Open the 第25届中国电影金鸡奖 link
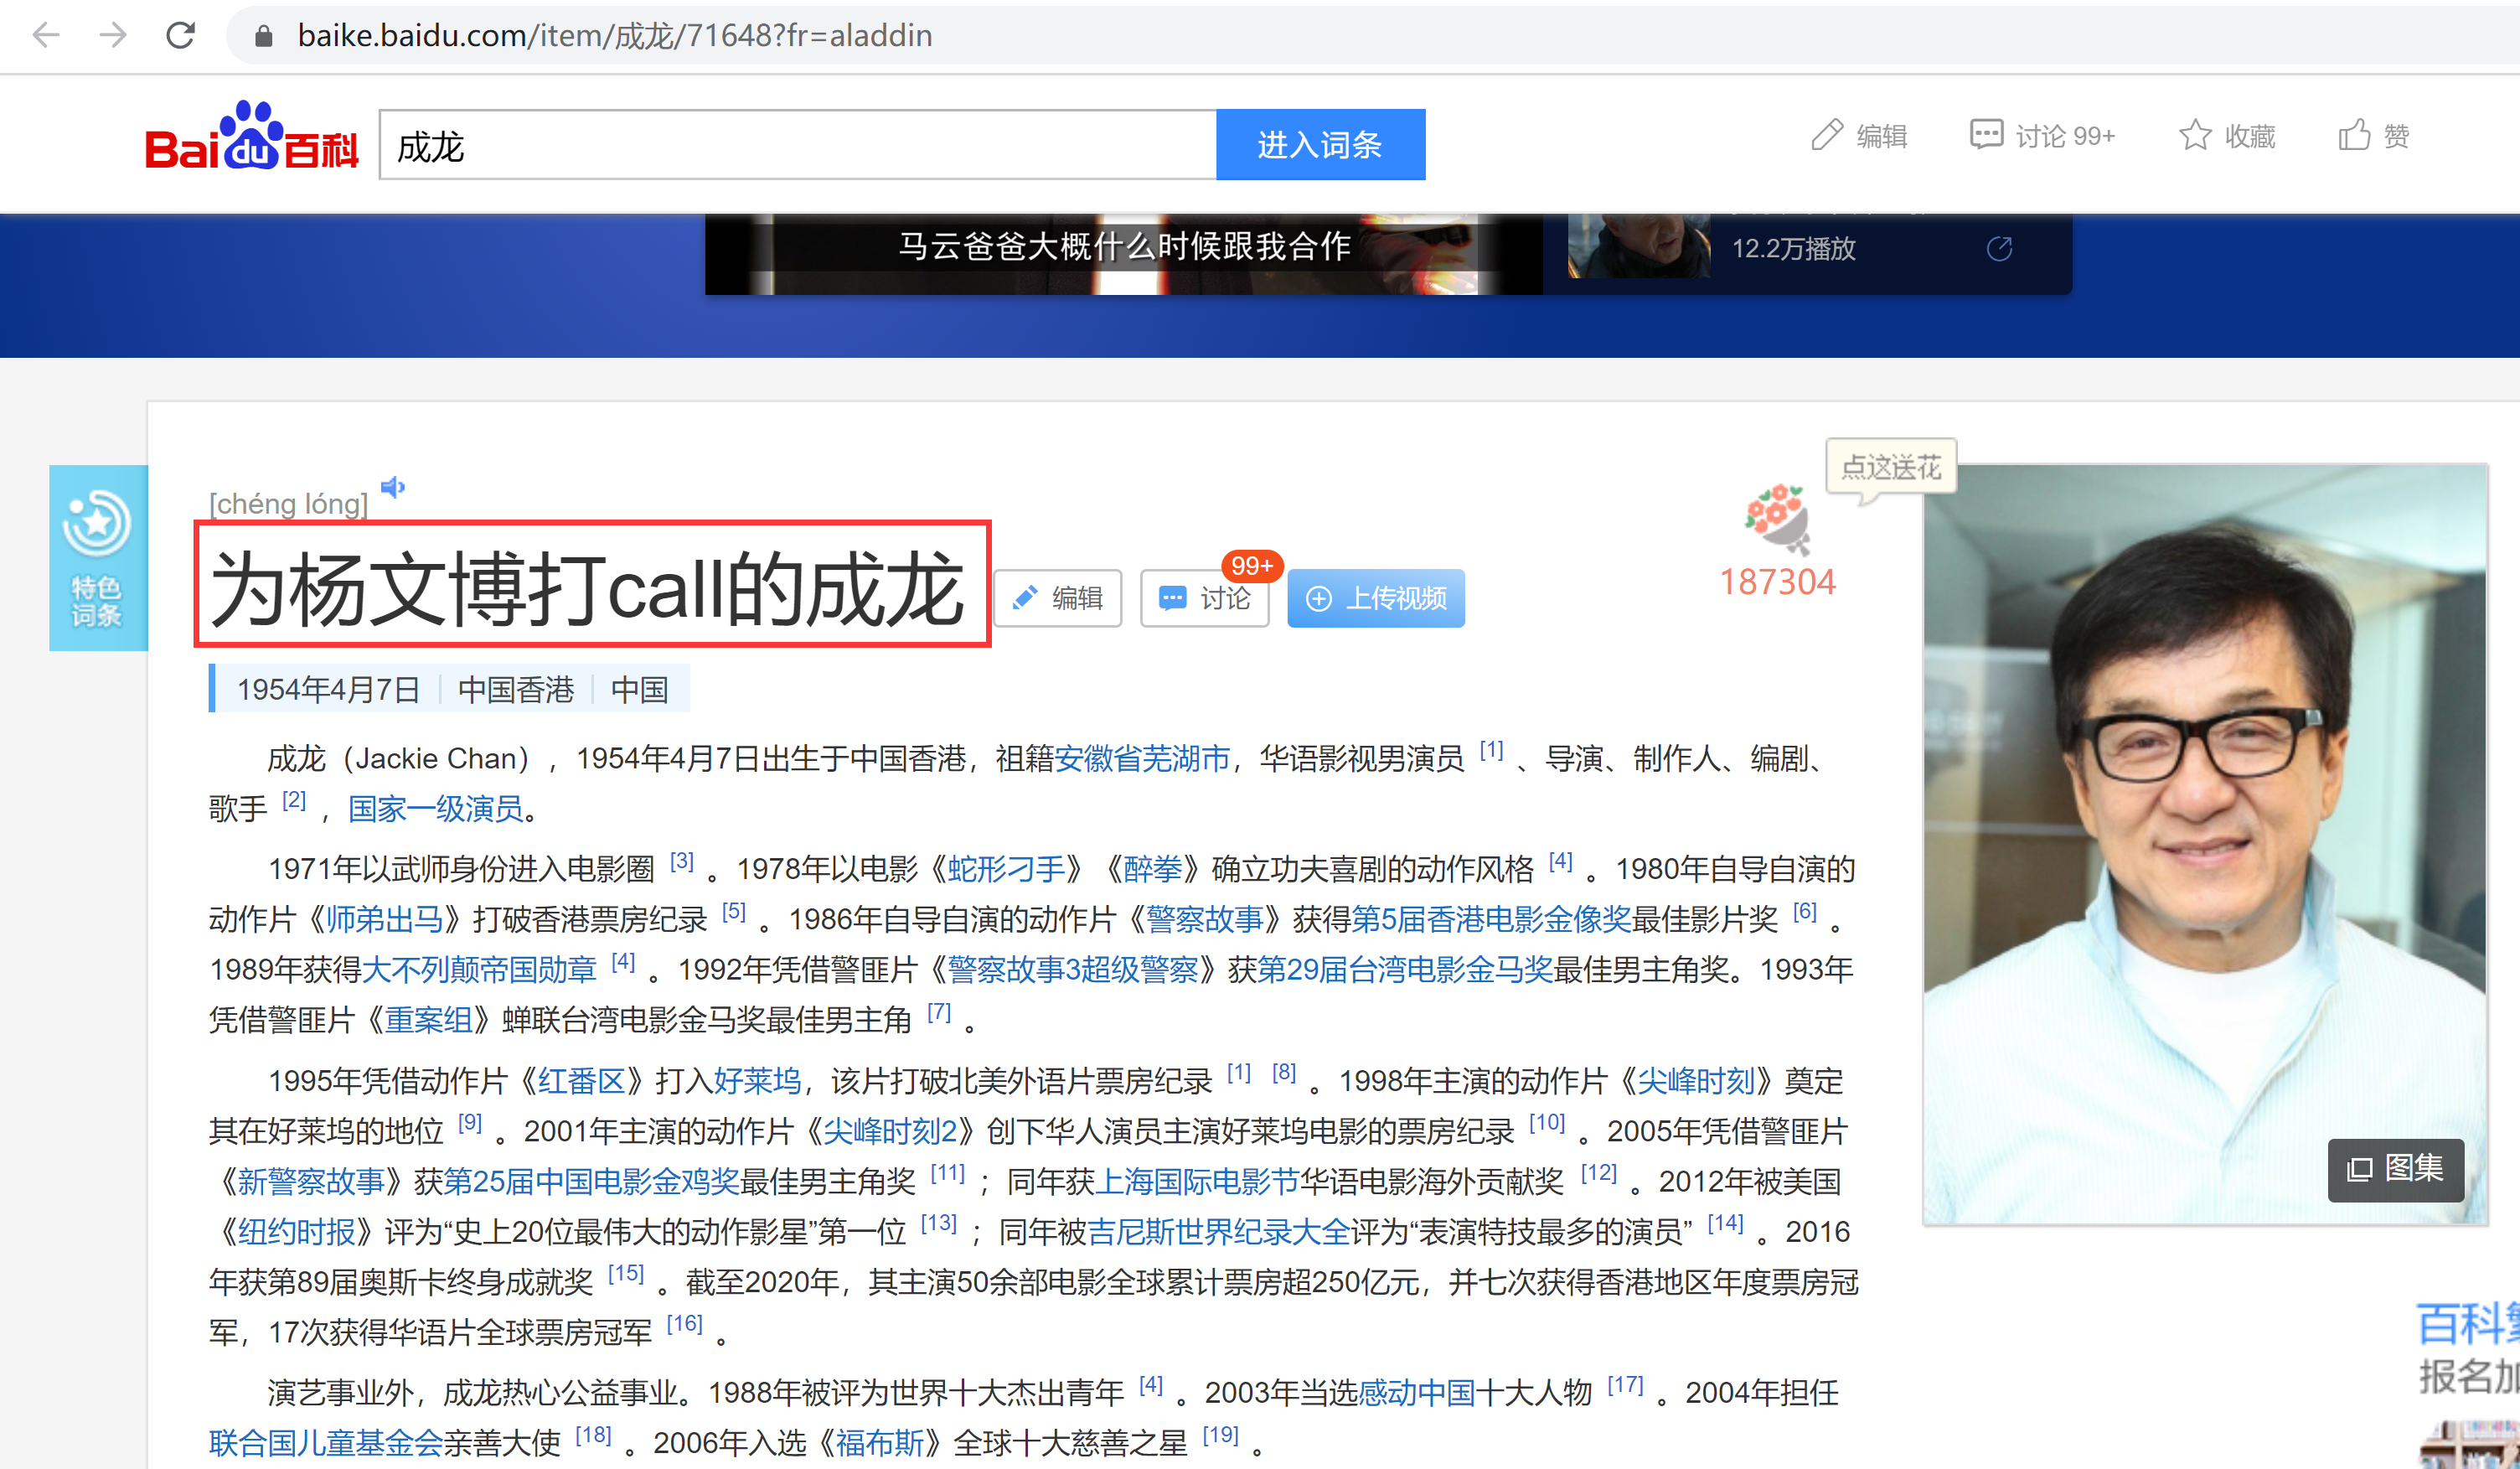 [x=591, y=1182]
